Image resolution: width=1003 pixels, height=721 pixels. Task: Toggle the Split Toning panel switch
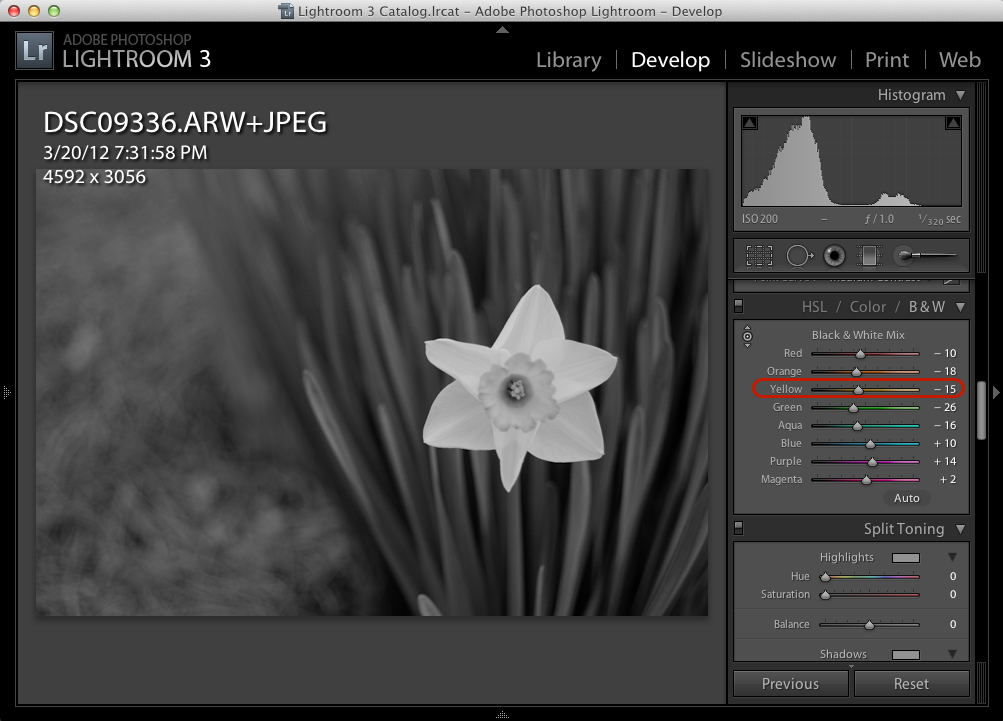click(x=739, y=528)
